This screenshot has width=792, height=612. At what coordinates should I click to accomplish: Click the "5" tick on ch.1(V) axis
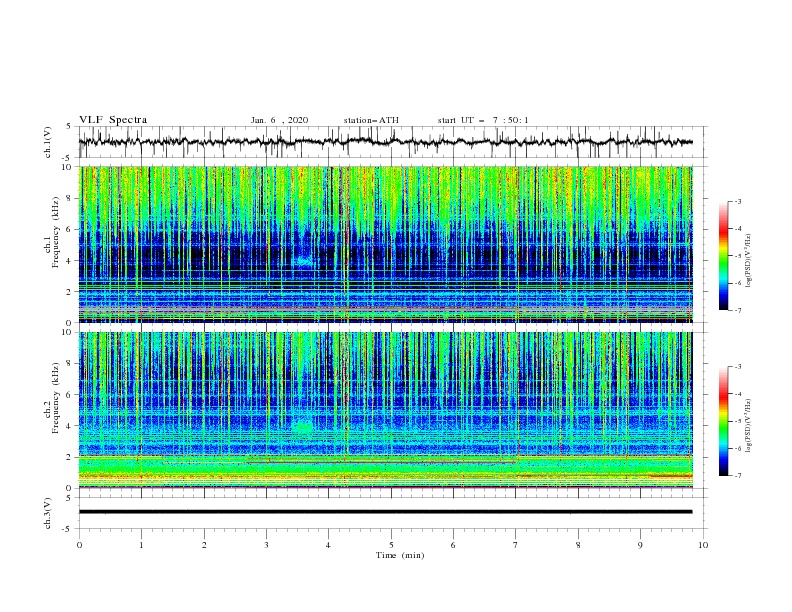(69, 127)
